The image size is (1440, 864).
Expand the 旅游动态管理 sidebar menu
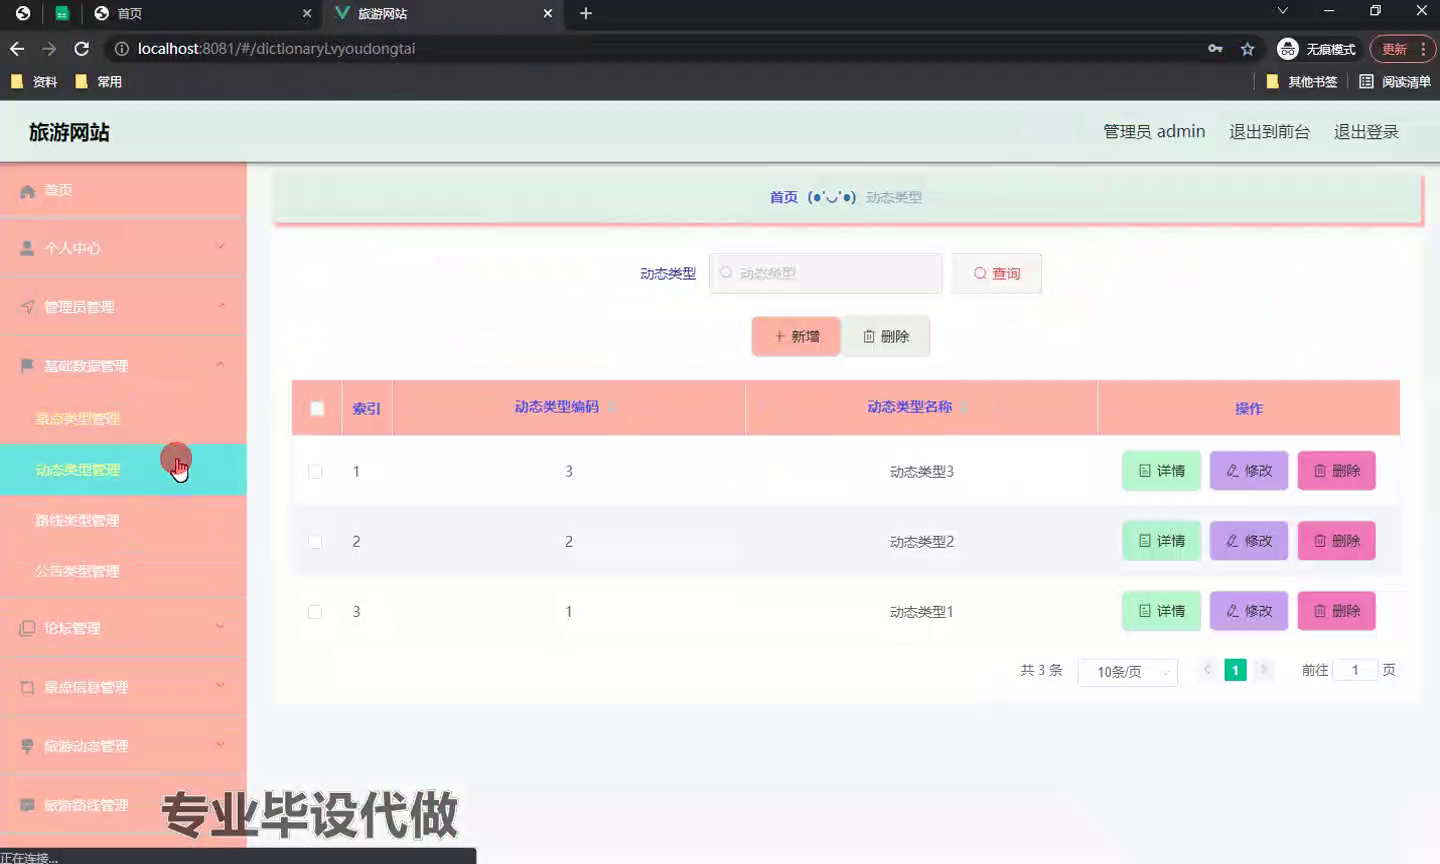[123, 746]
